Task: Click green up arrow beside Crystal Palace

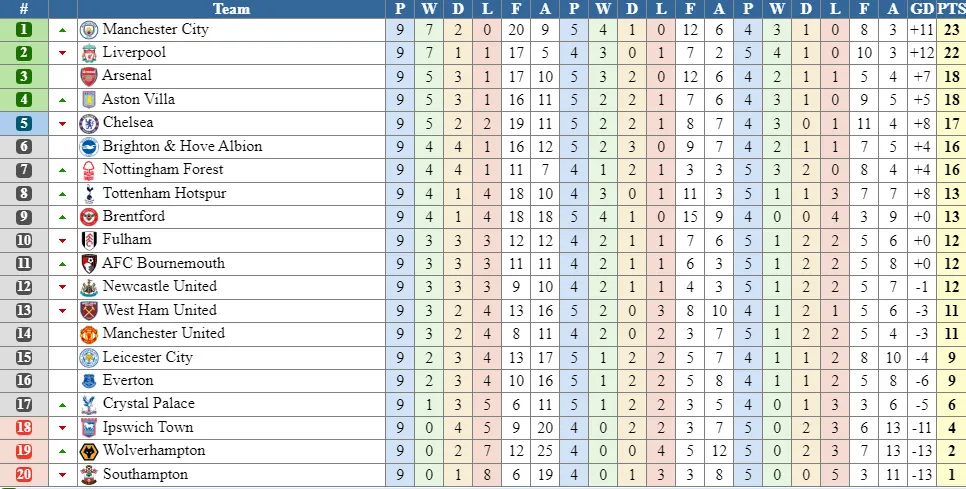Action: (63, 404)
